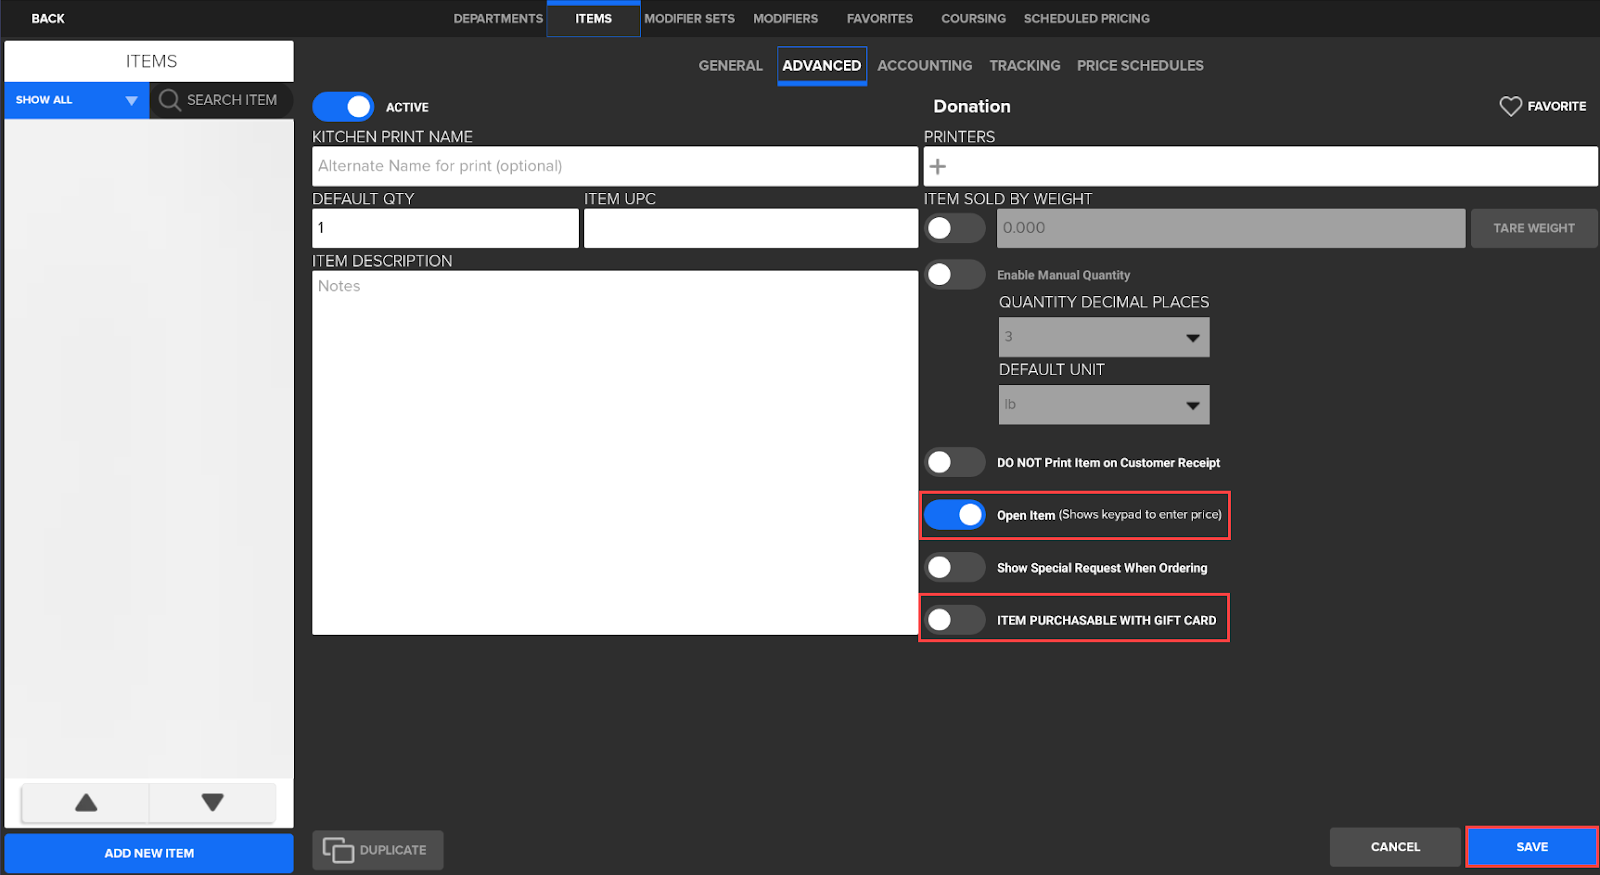This screenshot has height=875, width=1600.
Task: Click Add New Item button
Action: 149,853
